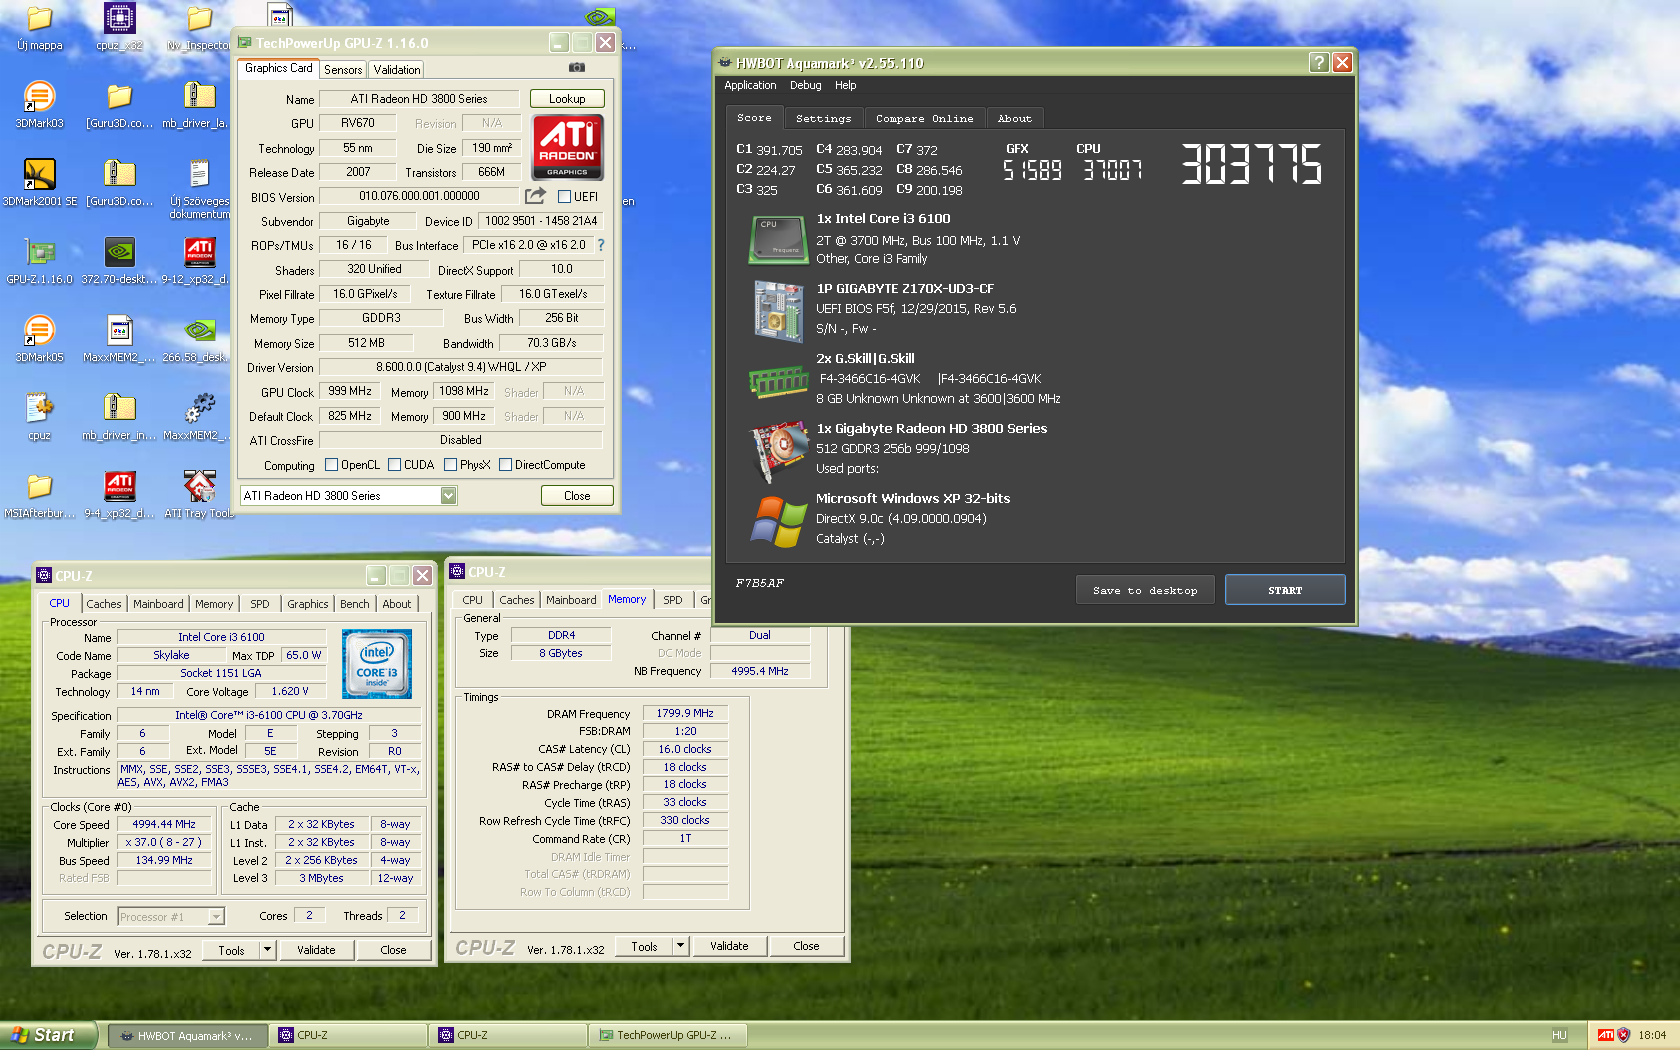Open the cpuz desktop text icon
Image resolution: width=1680 pixels, height=1050 pixels.
(39, 417)
